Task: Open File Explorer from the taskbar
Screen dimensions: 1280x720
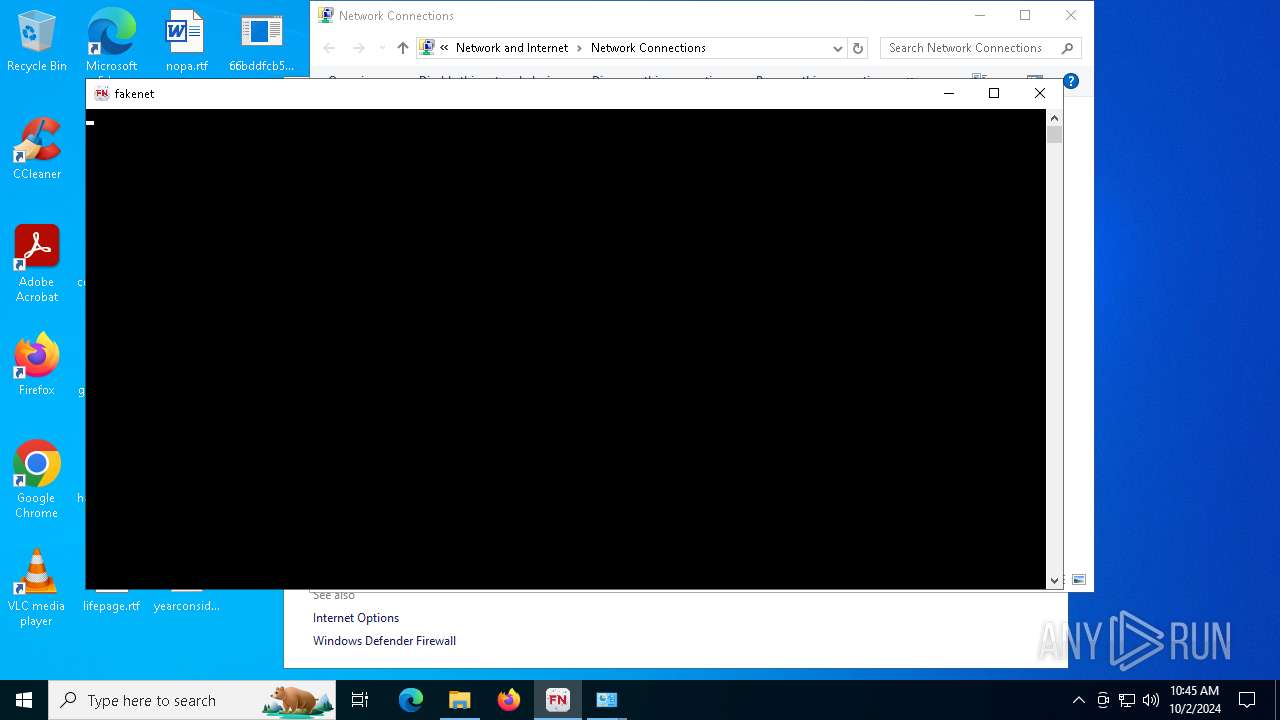Action: coord(460,700)
